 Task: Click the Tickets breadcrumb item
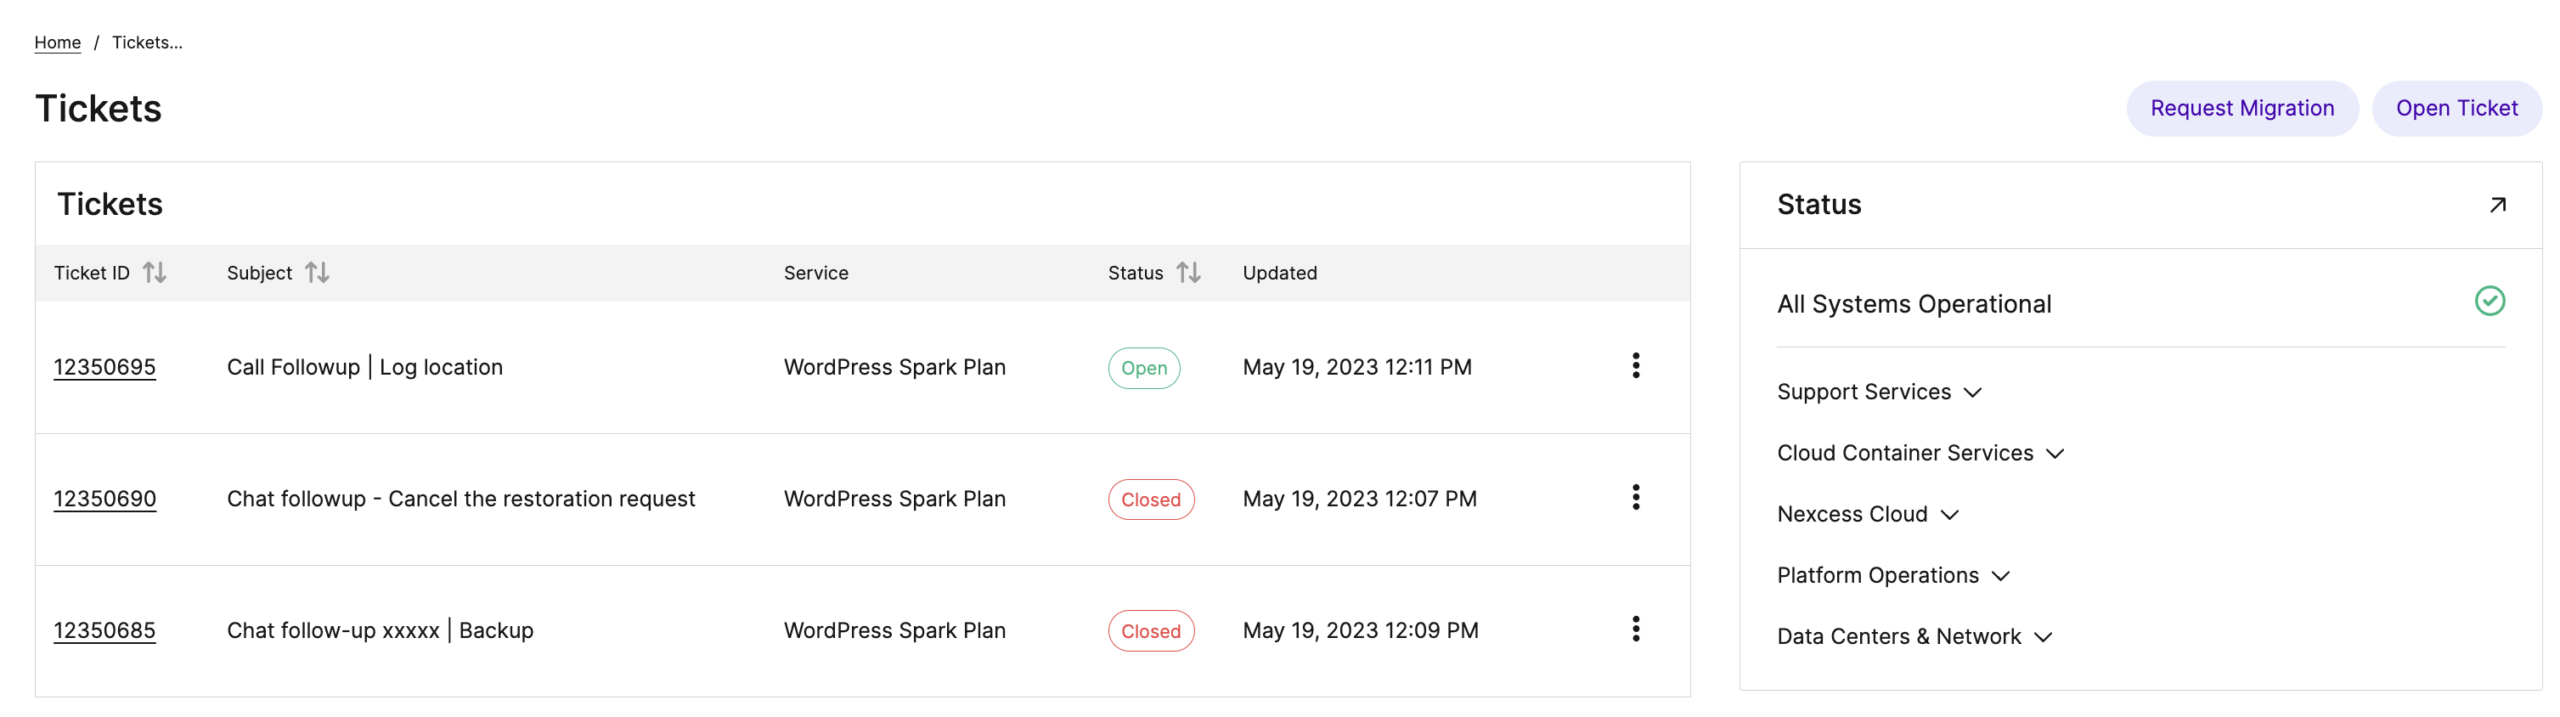146,42
